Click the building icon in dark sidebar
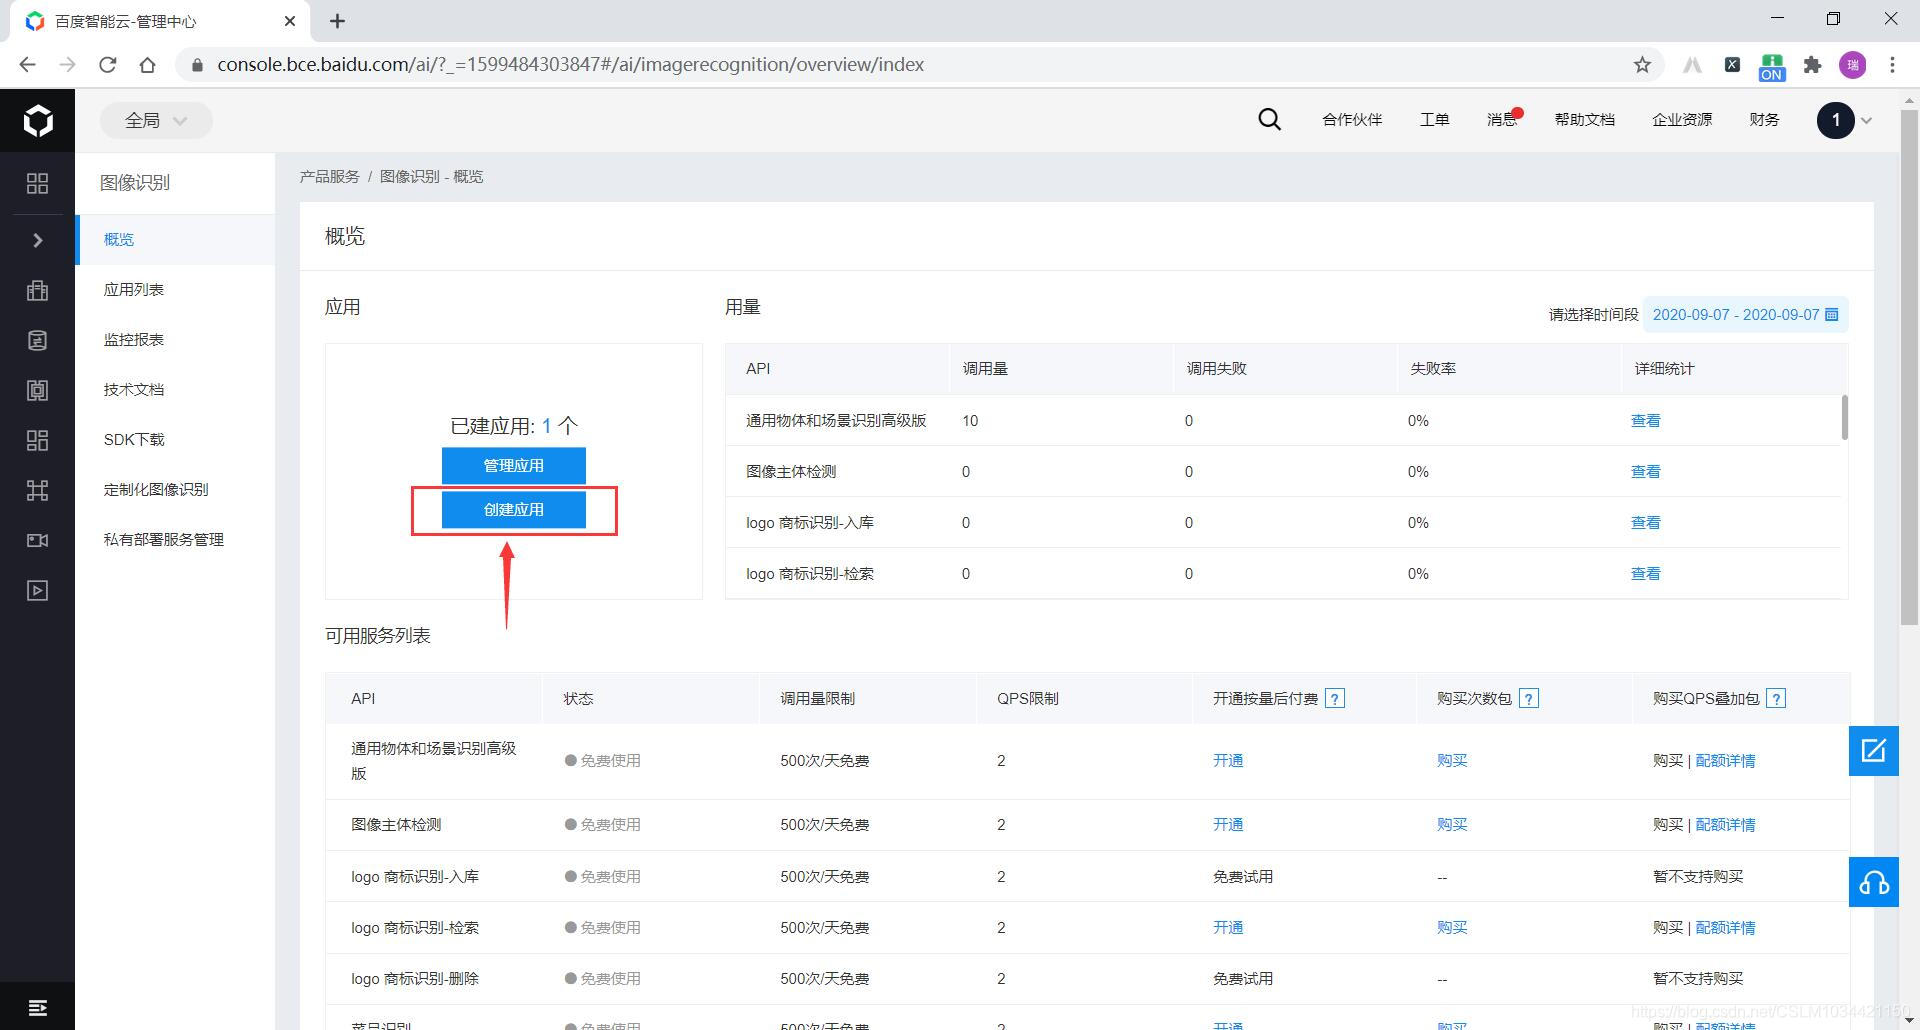The width and height of the screenshot is (1920, 1030). click(37, 290)
